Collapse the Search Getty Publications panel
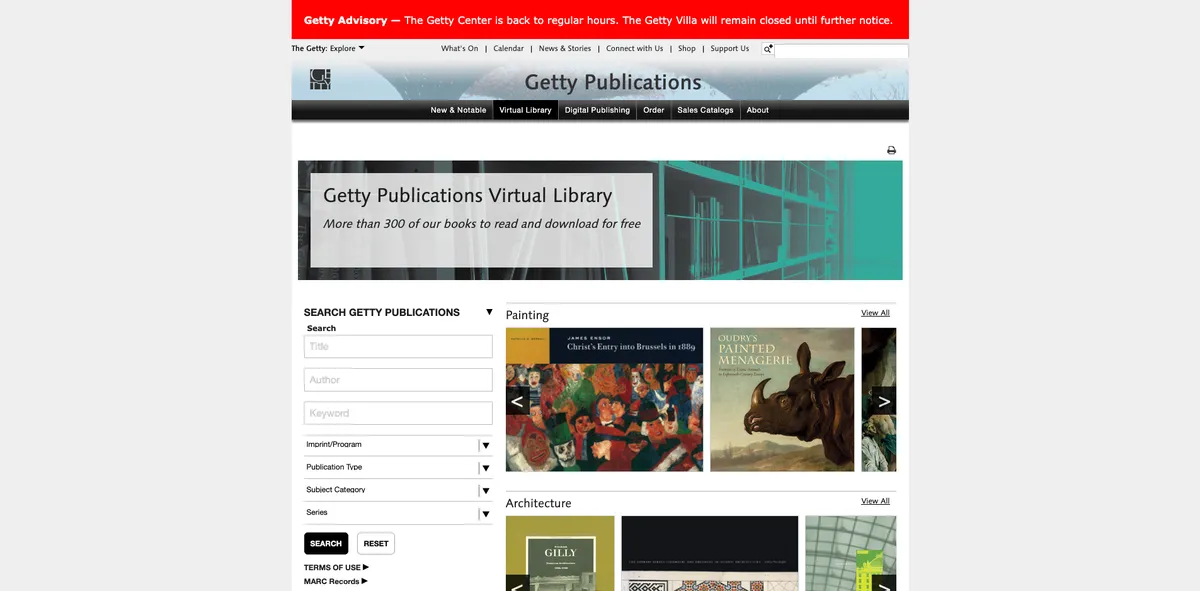Viewport: 1200px width, 591px height. pyautogui.click(x=489, y=312)
